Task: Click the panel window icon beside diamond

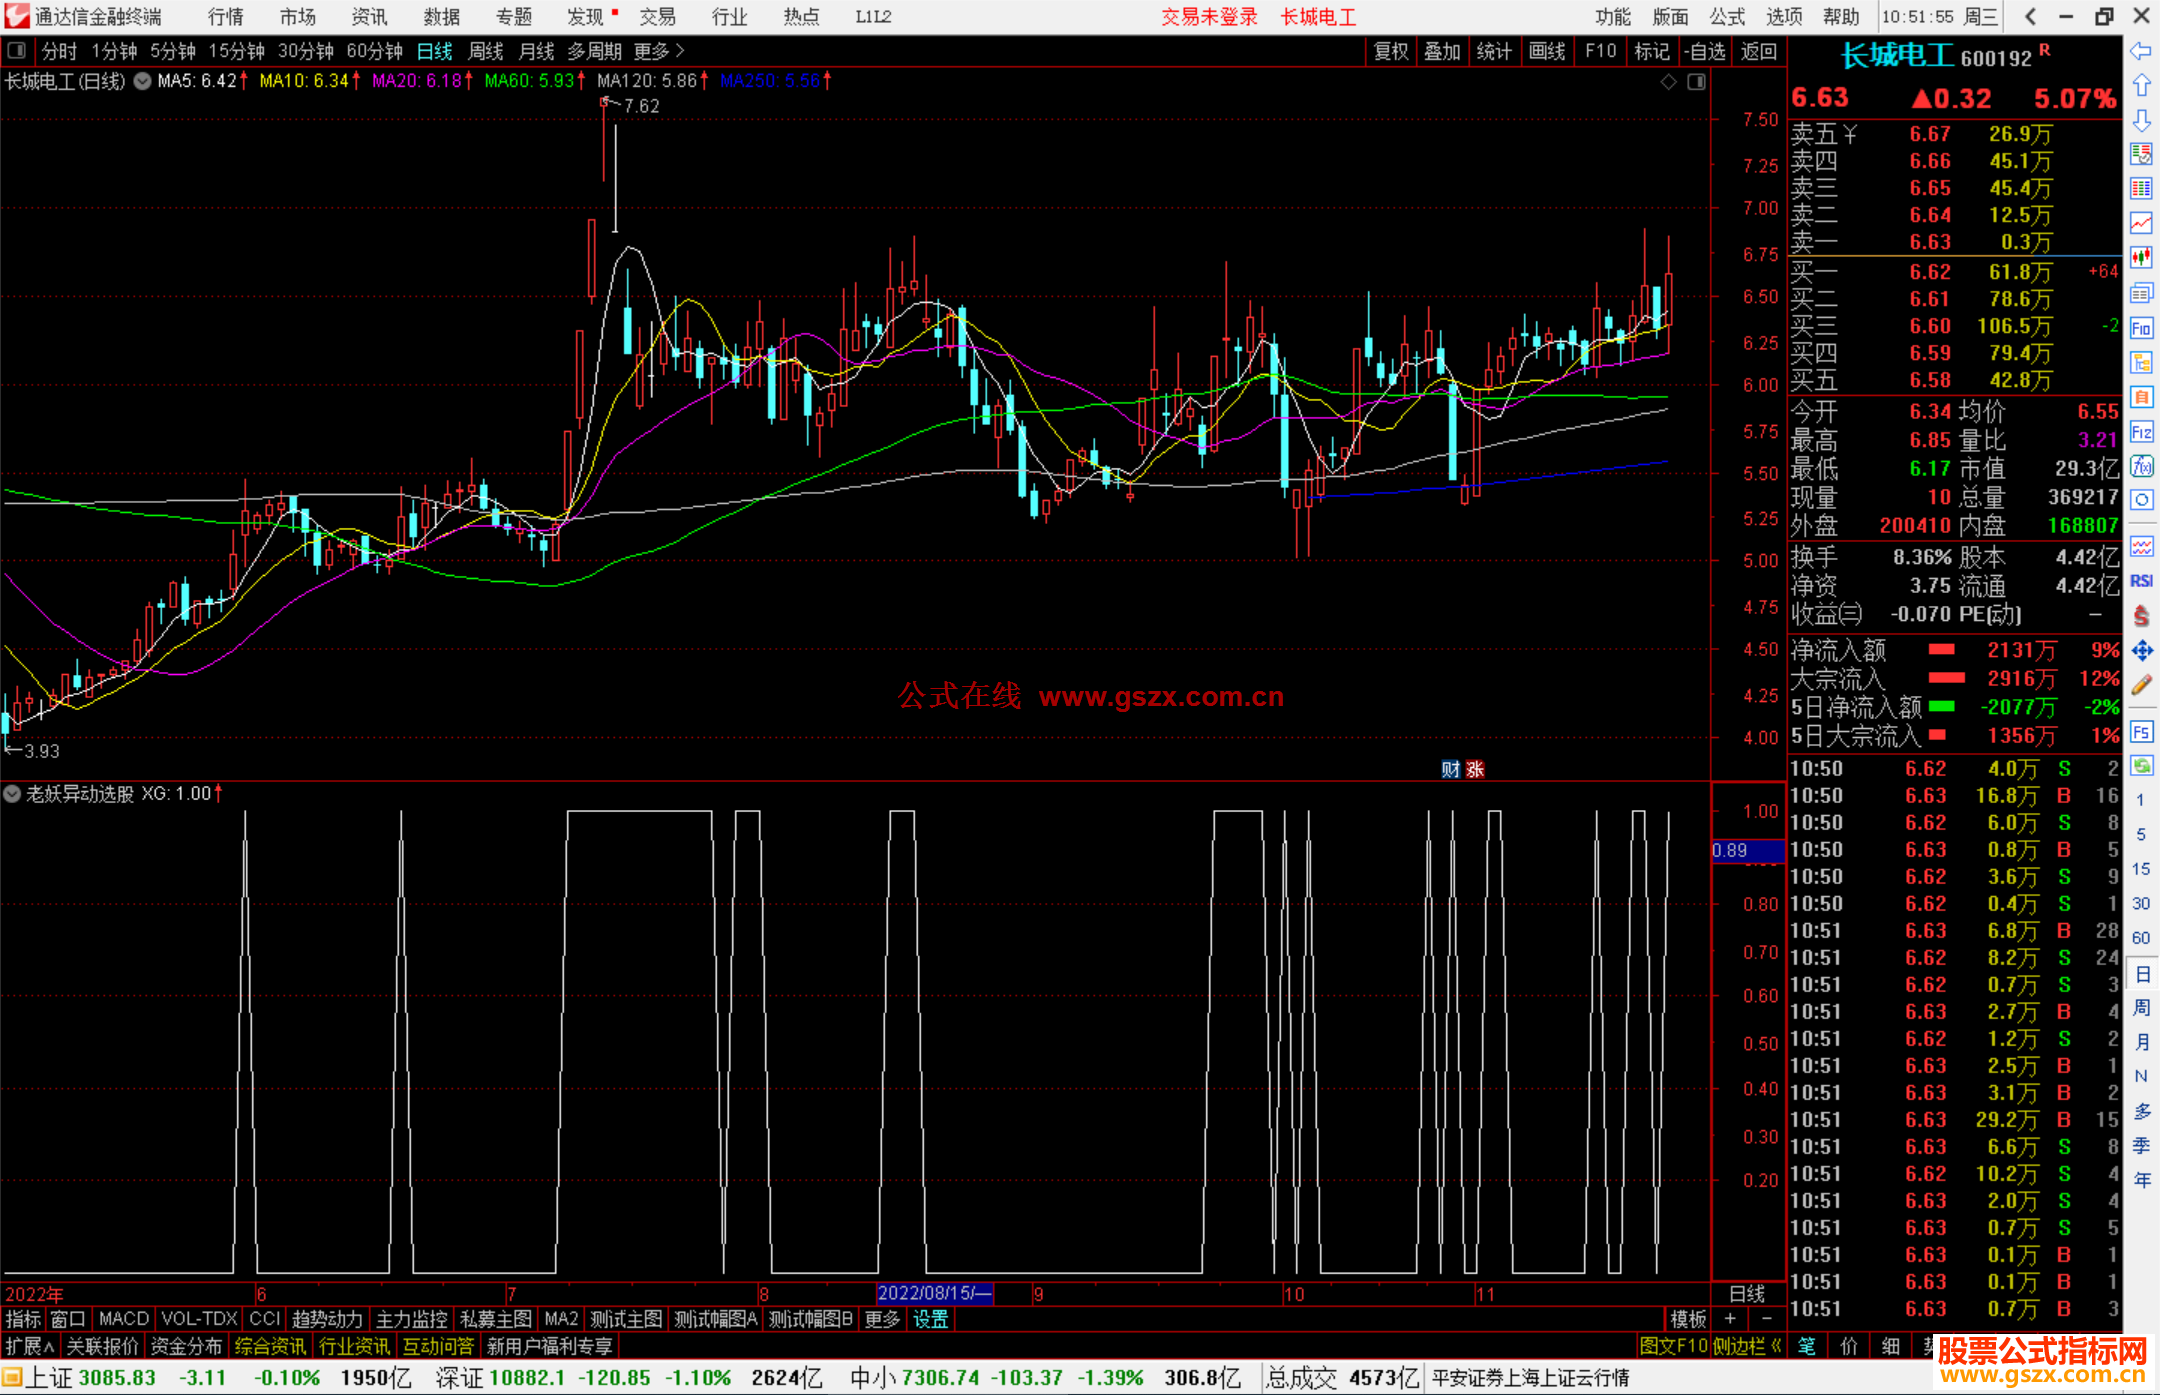Action: (x=1696, y=82)
